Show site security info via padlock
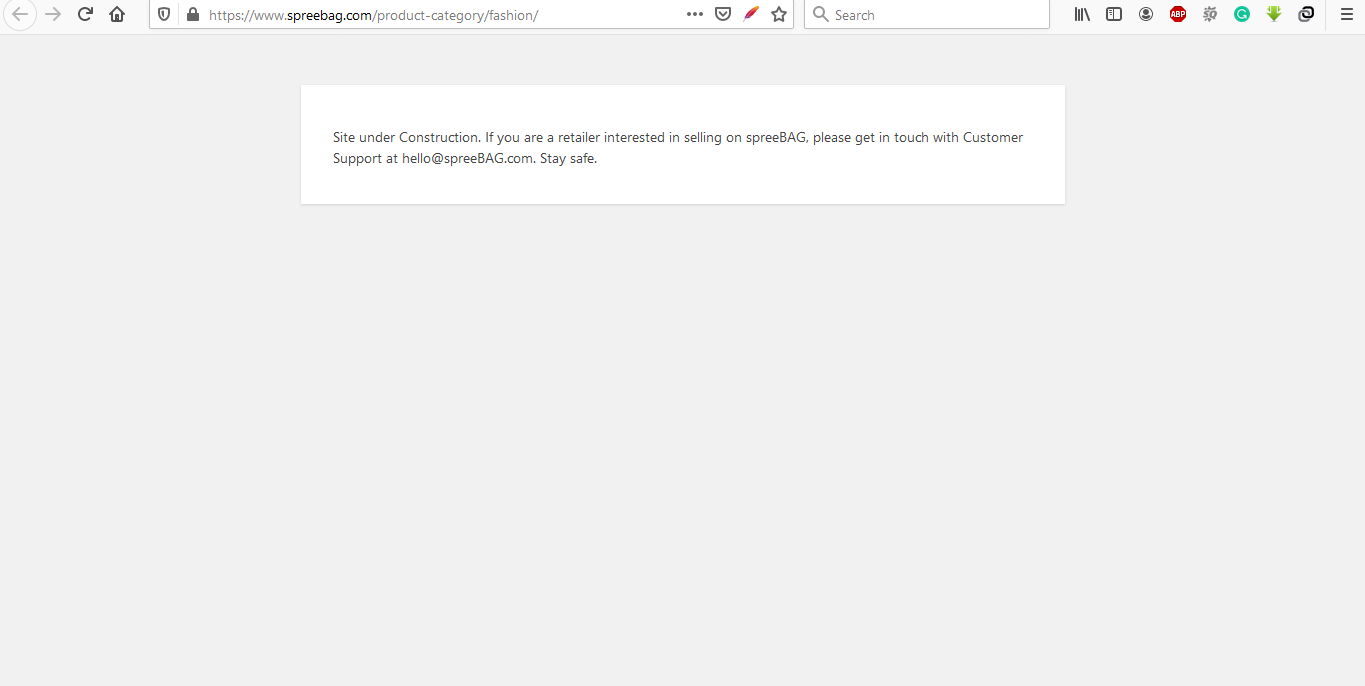The width and height of the screenshot is (1365, 686). [x=193, y=14]
